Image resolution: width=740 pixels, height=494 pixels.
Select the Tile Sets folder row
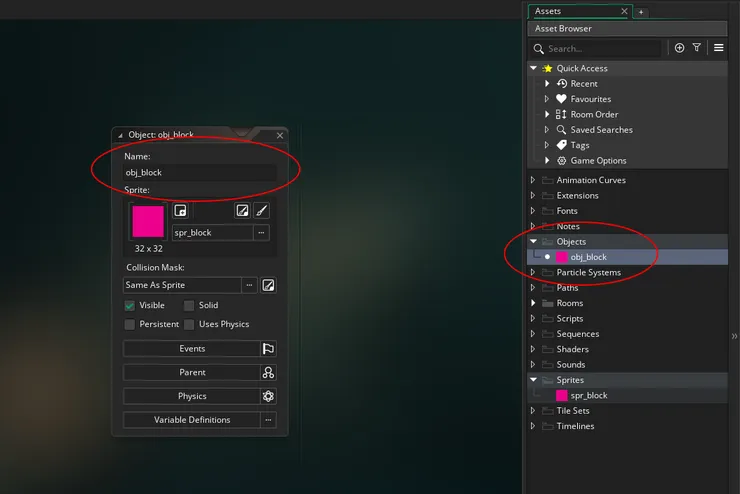click(x=628, y=411)
